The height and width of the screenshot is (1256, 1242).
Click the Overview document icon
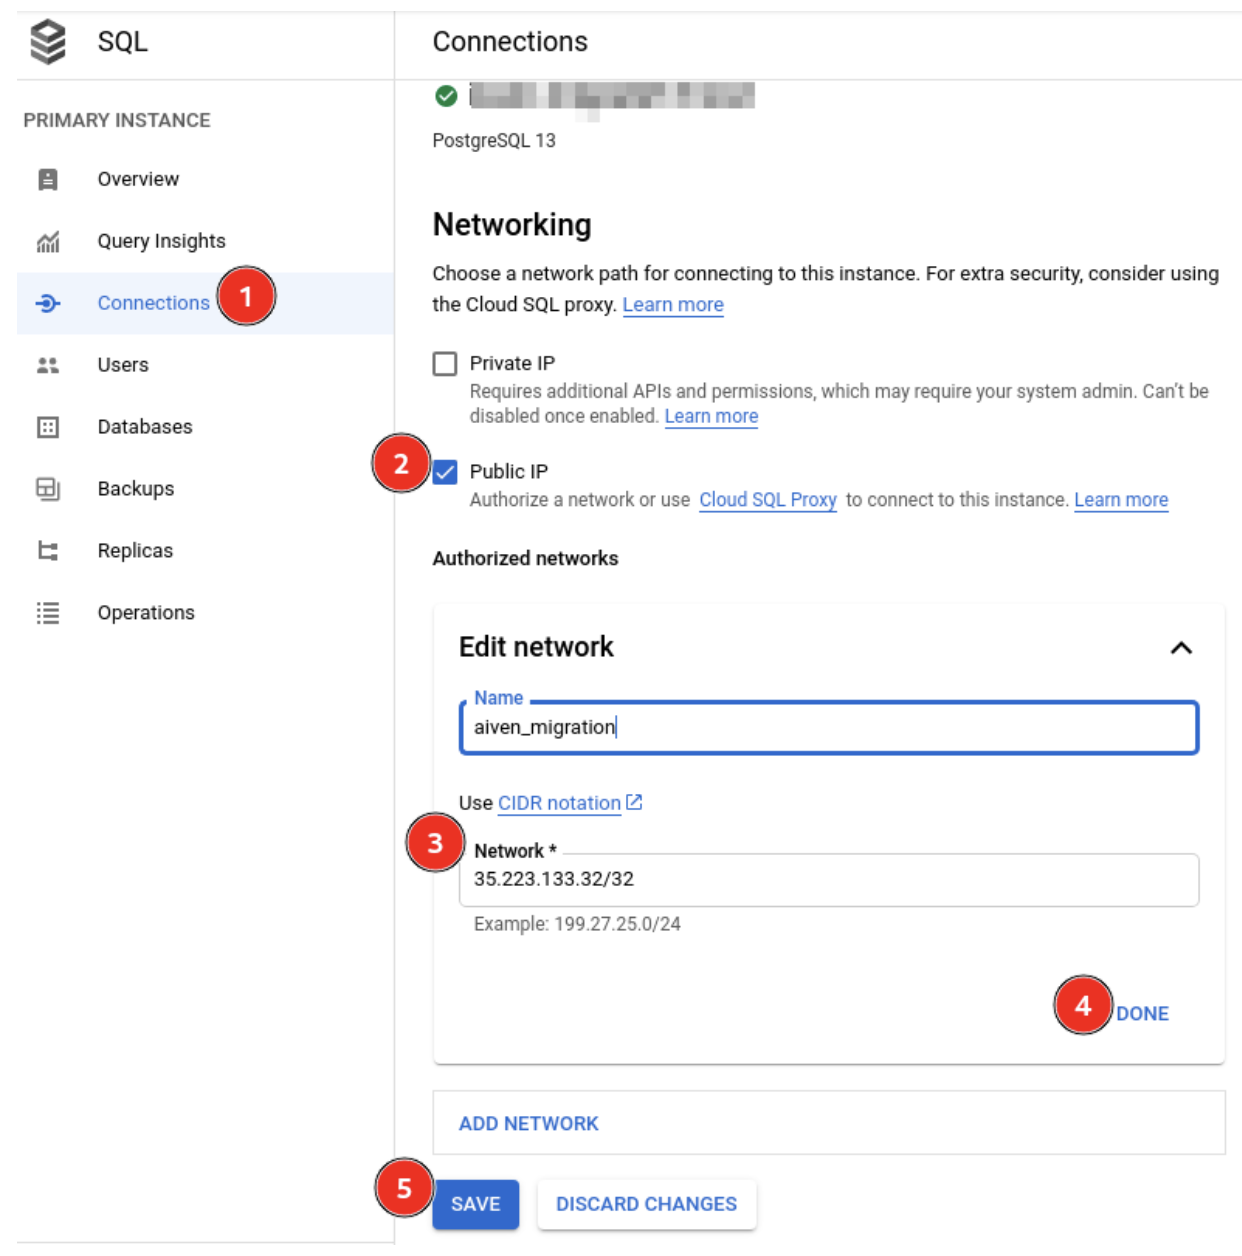[49, 179]
